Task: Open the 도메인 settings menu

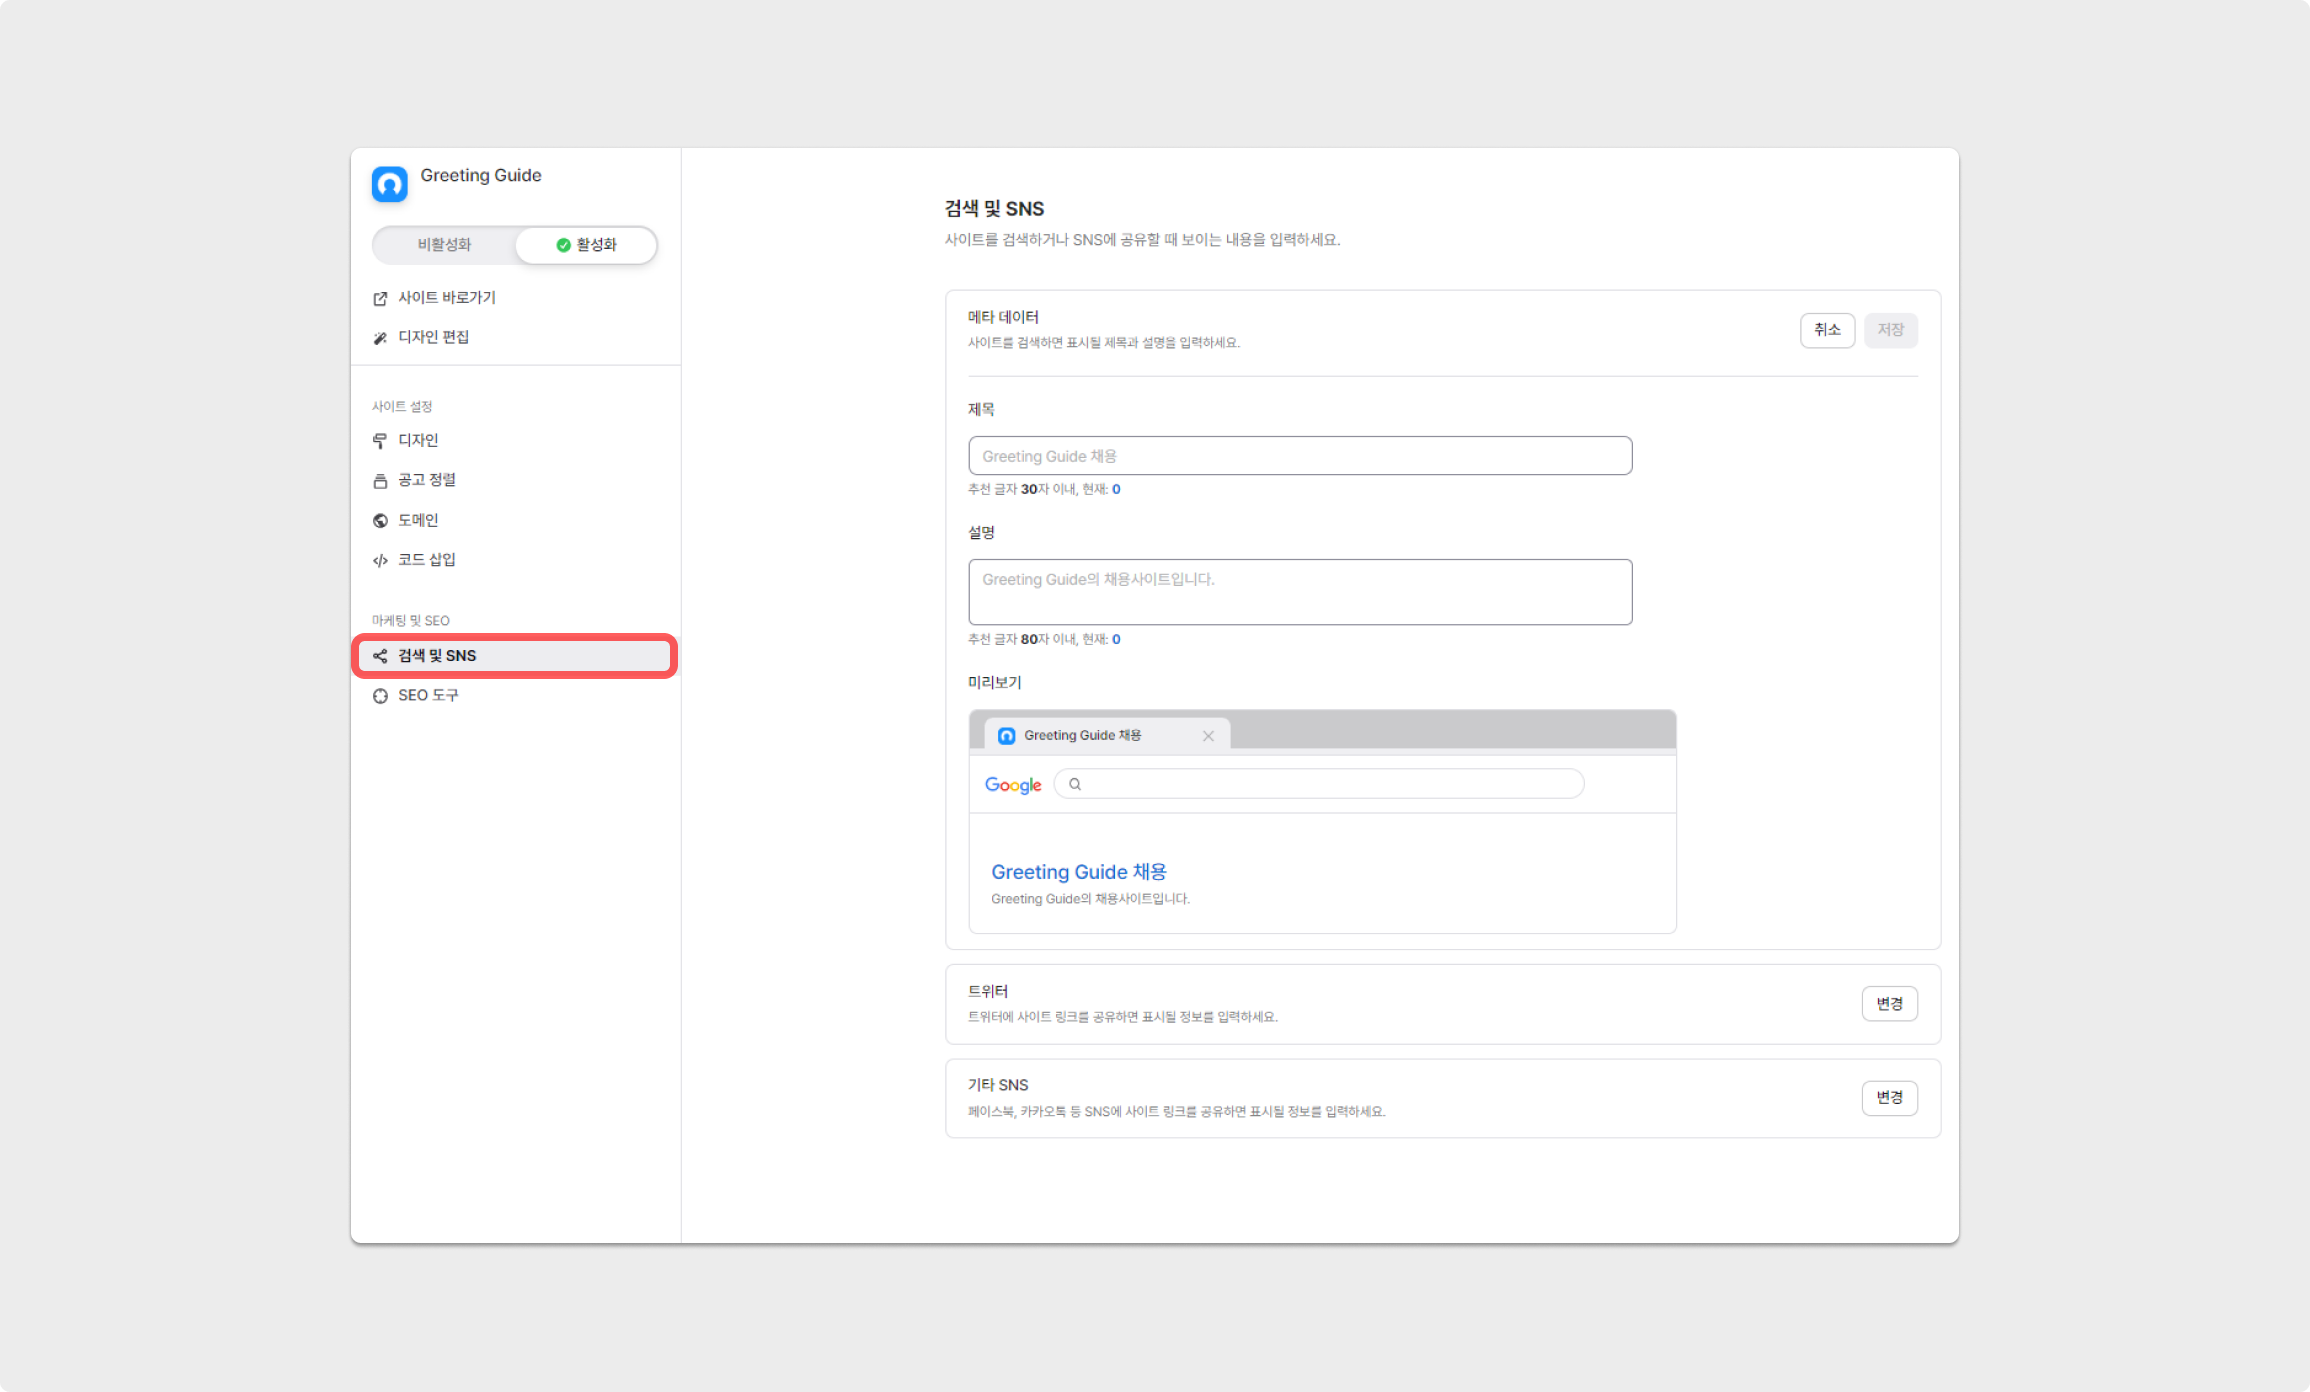Action: (x=418, y=520)
